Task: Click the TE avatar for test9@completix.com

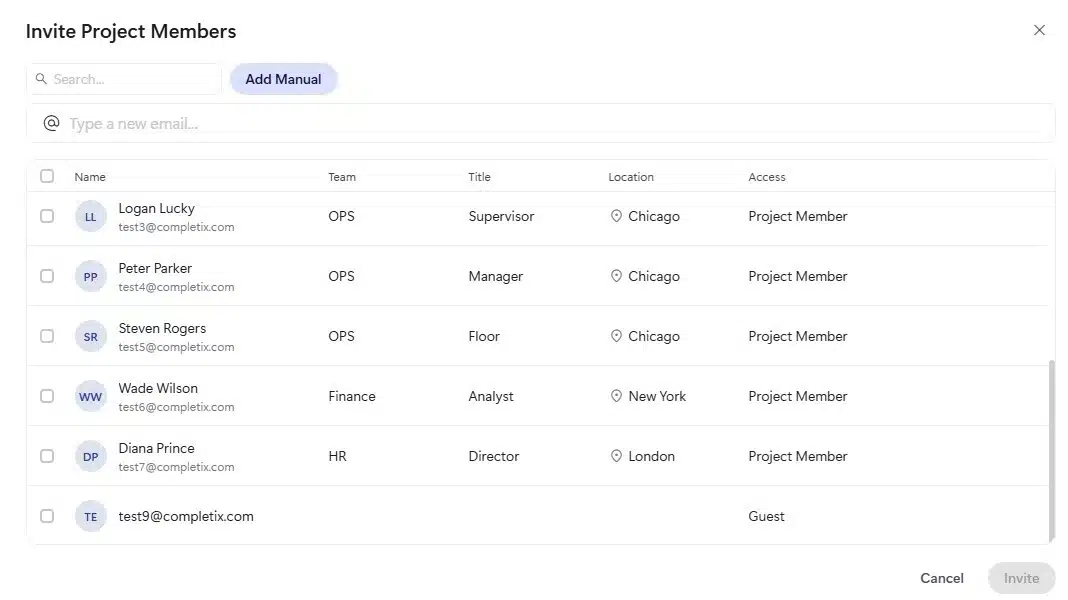Action: 90,515
